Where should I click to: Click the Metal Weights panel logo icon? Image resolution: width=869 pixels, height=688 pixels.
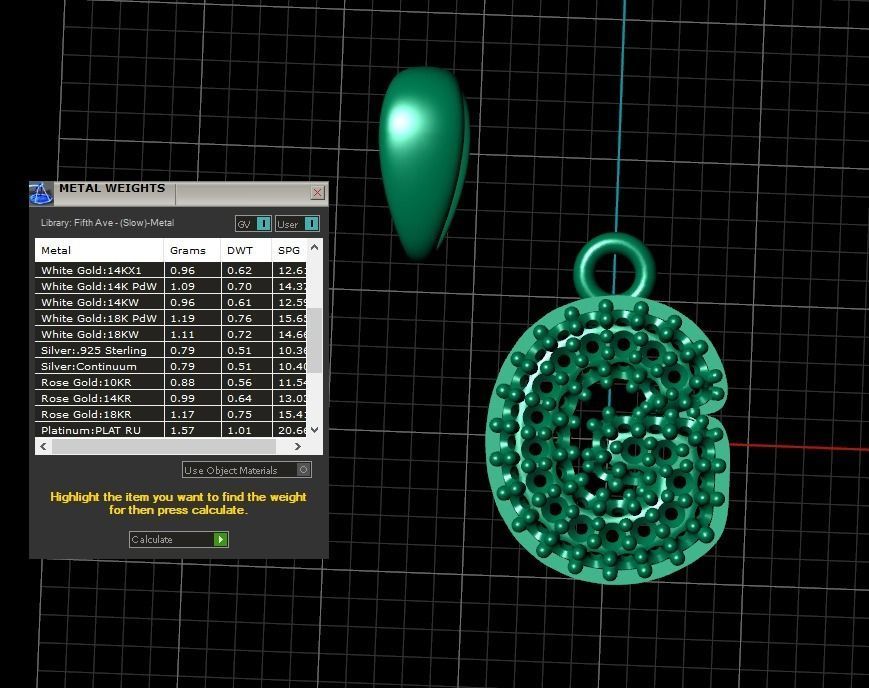pos(40,193)
